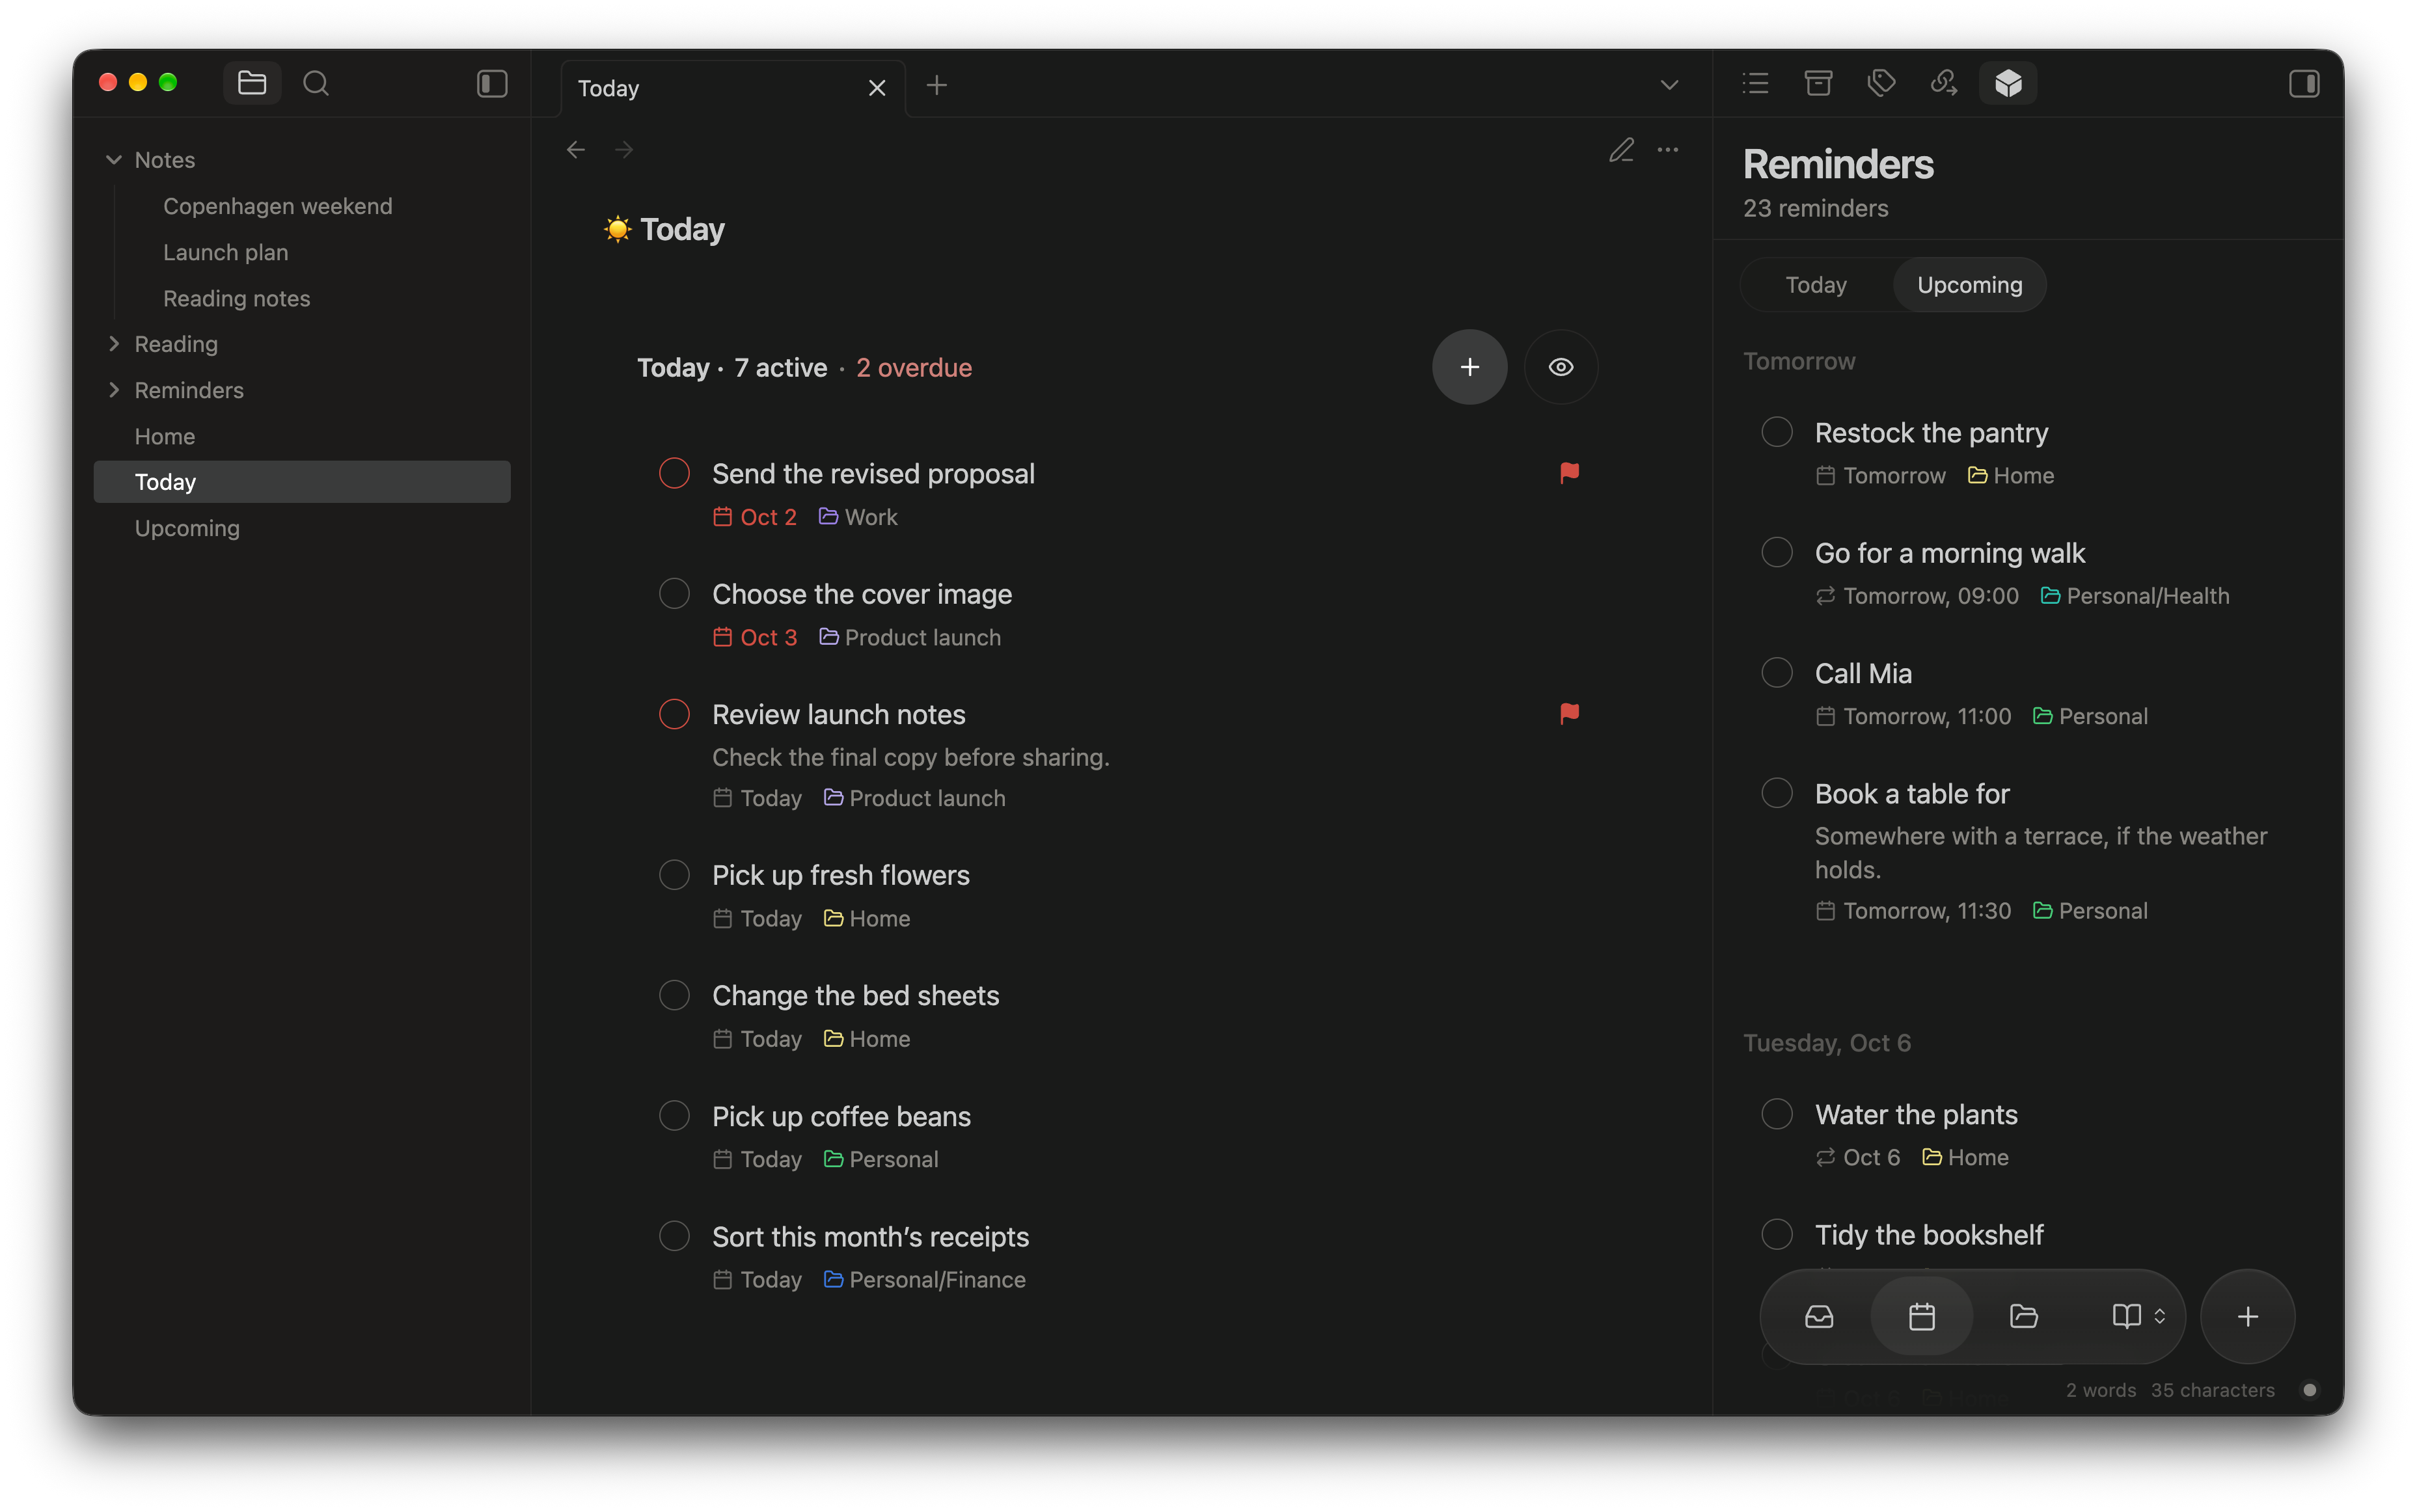Image resolution: width=2417 pixels, height=1512 pixels.
Task: Complete Send the revised proposal
Action: pos(674,473)
